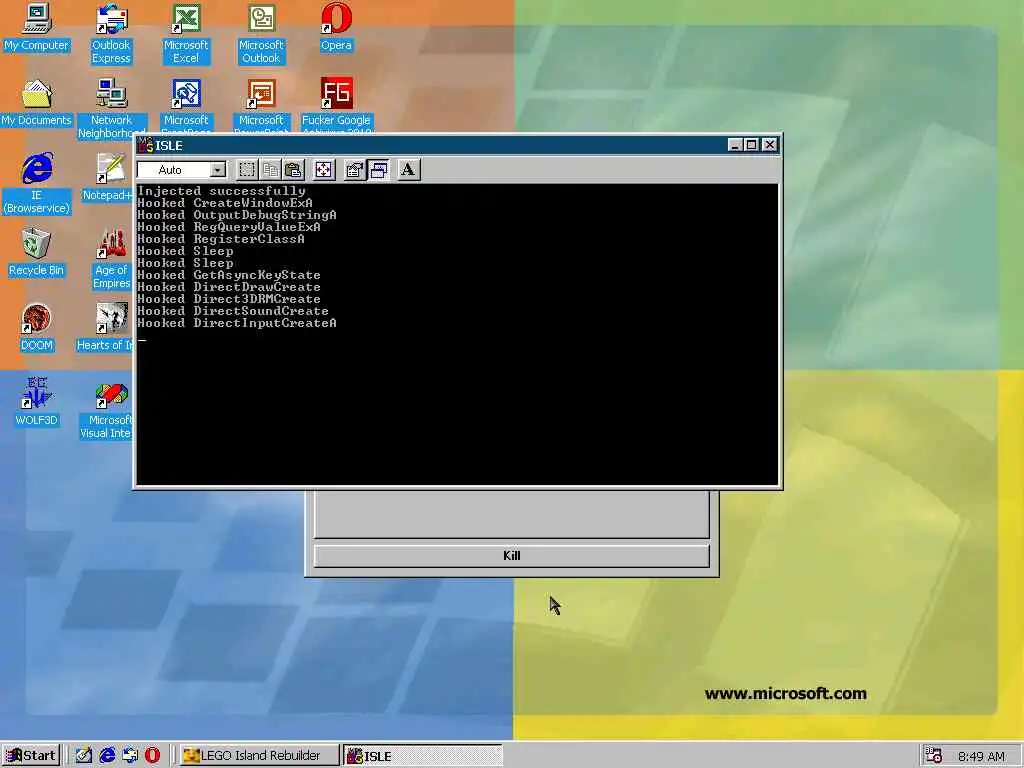Click the quick launch Opera icon

tap(152, 756)
